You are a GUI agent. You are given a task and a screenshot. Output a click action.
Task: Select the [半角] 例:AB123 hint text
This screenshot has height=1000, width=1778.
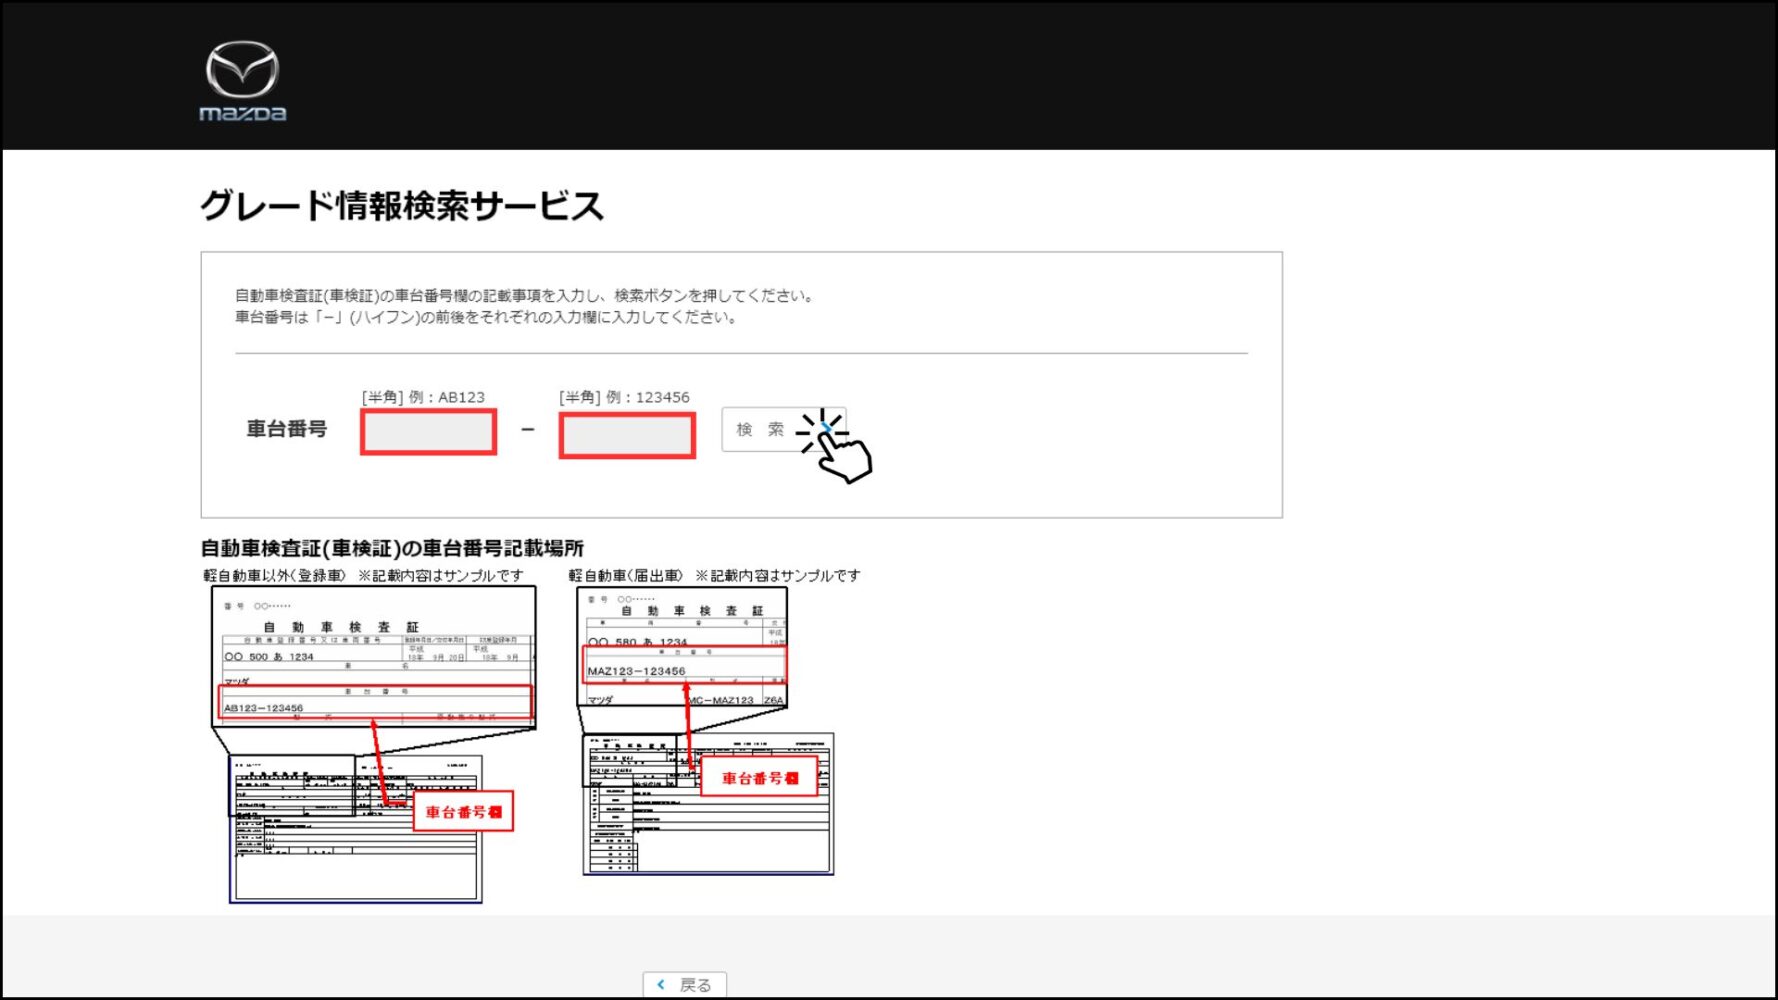point(423,397)
